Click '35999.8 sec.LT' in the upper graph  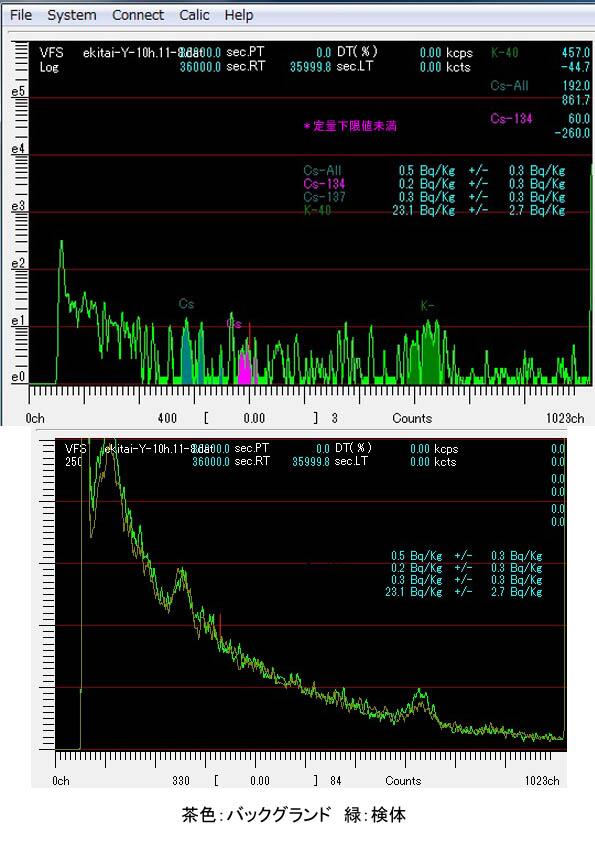[331, 67]
